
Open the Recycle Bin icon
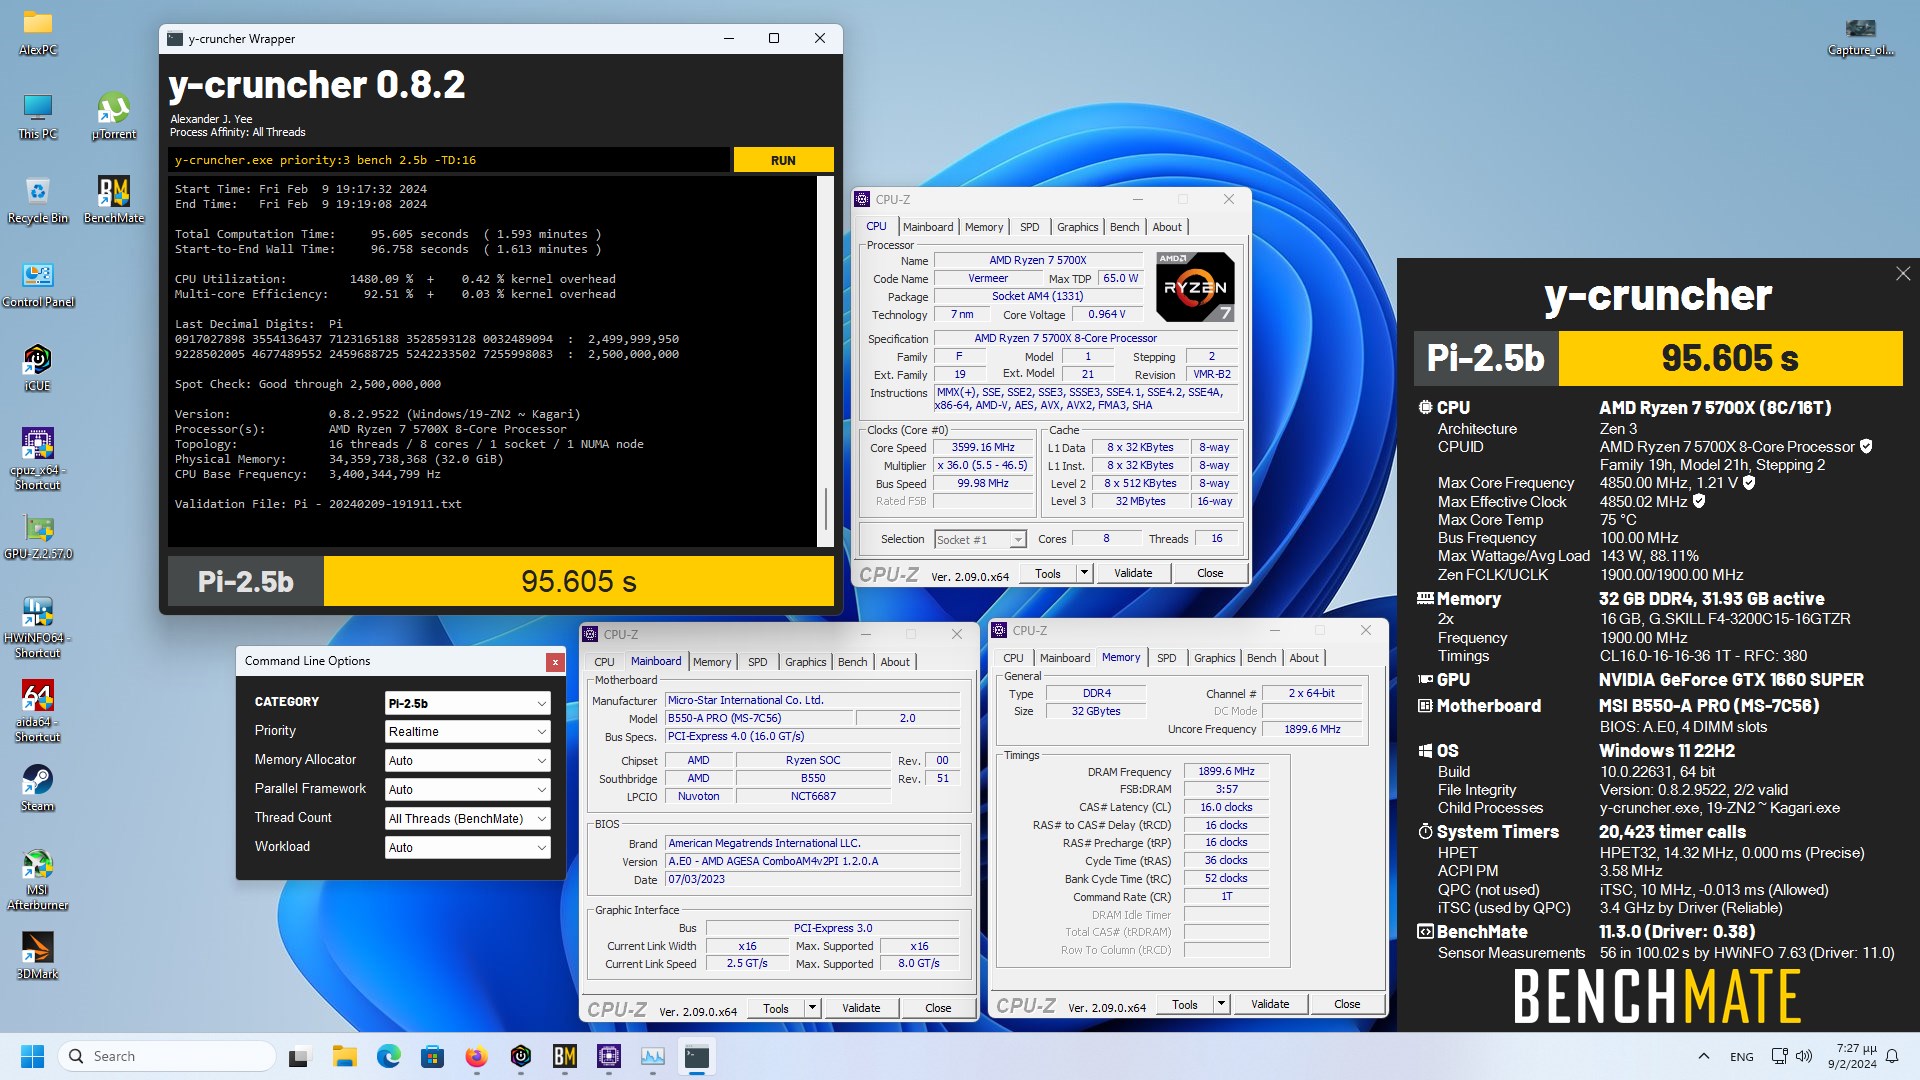click(x=38, y=200)
